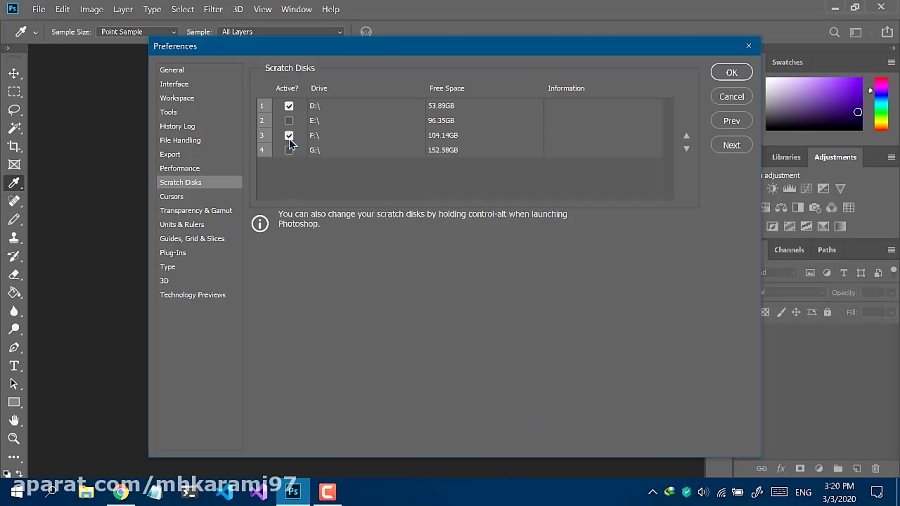Click the info icon beside scratch disk tip

(260, 223)
